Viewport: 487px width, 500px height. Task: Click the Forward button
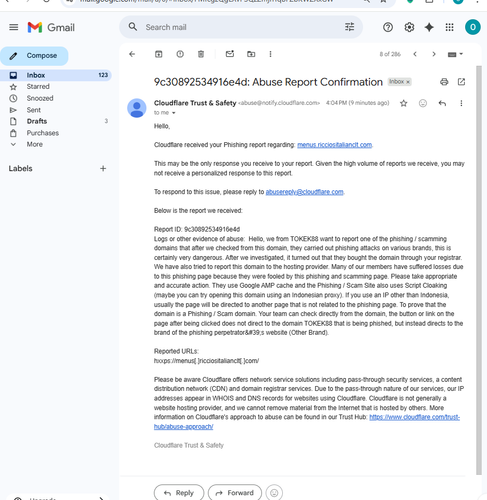[x=235, y=493]
